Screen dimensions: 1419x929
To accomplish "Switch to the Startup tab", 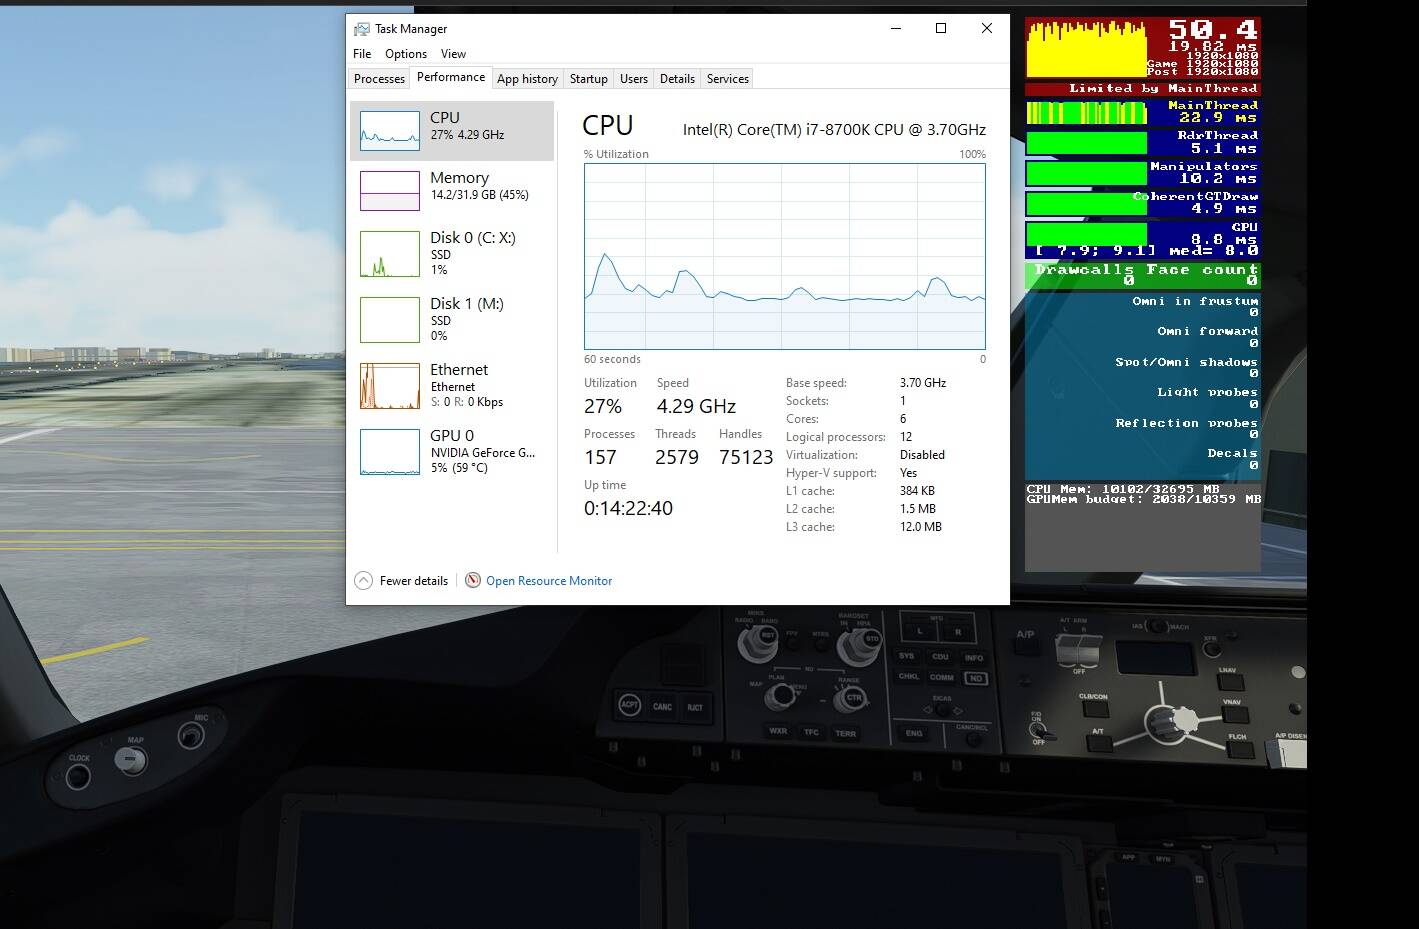I will click(x=589, y=79).
